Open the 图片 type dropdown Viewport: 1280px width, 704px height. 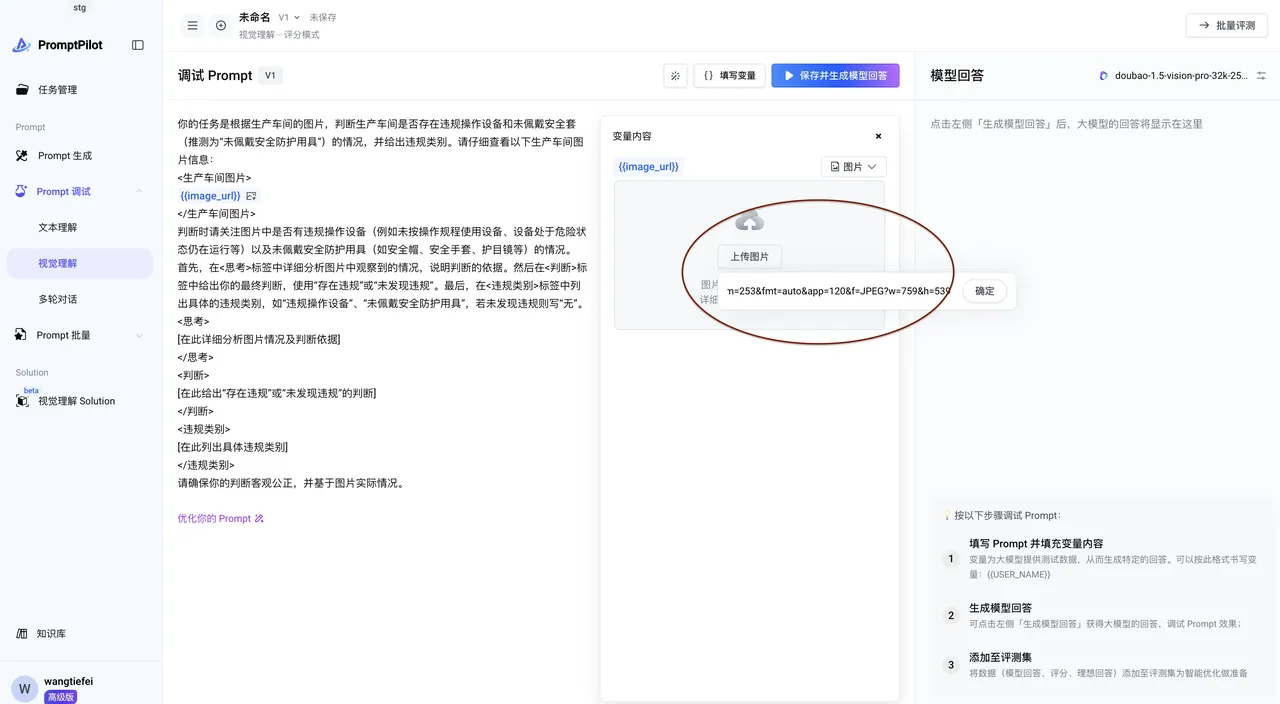coord(853,167)
